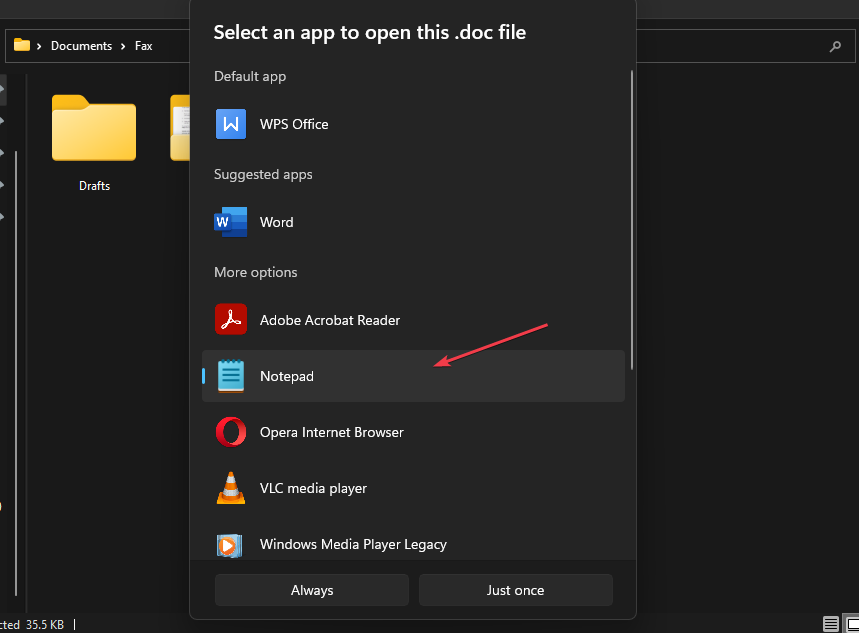Viewport: 859px width, 633px height.
Task: Click the WPS Office app icon
Action: pos(231,125)
